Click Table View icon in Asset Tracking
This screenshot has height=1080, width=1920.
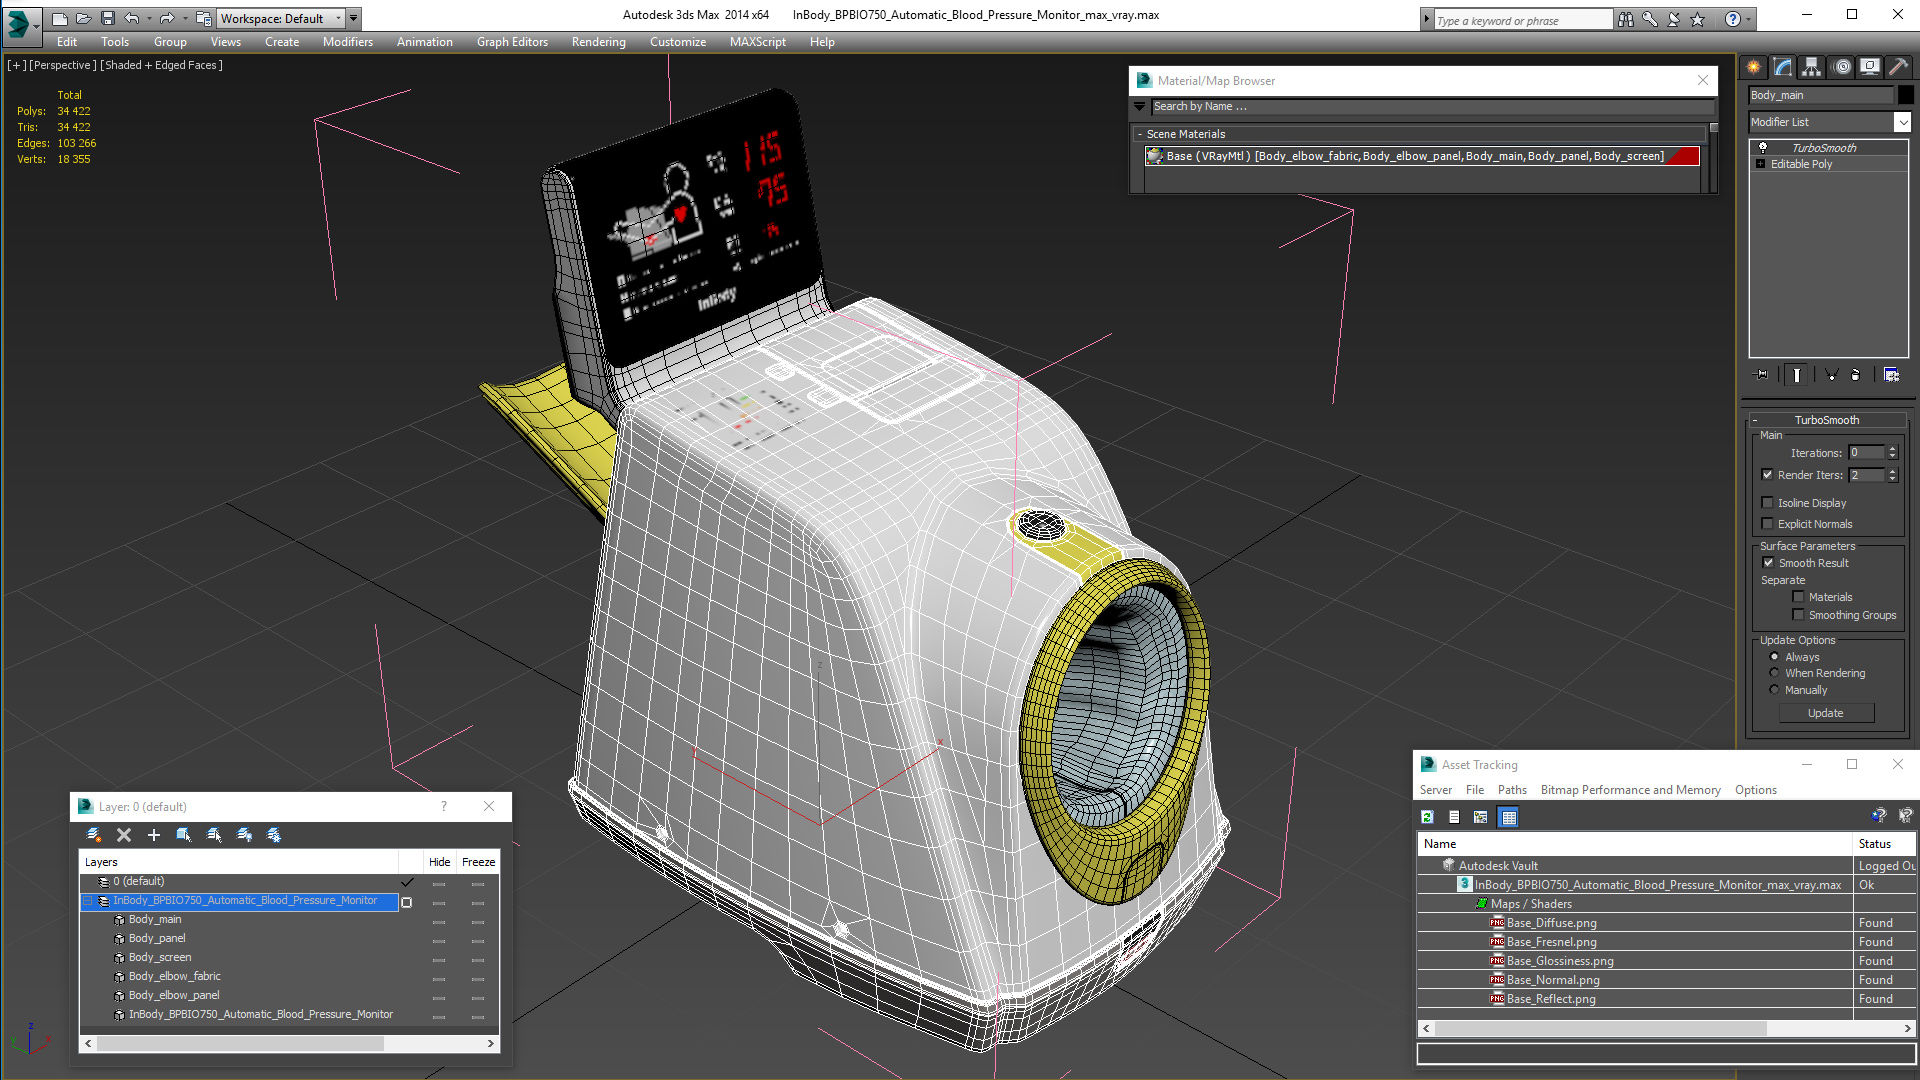coord(1509,817)
